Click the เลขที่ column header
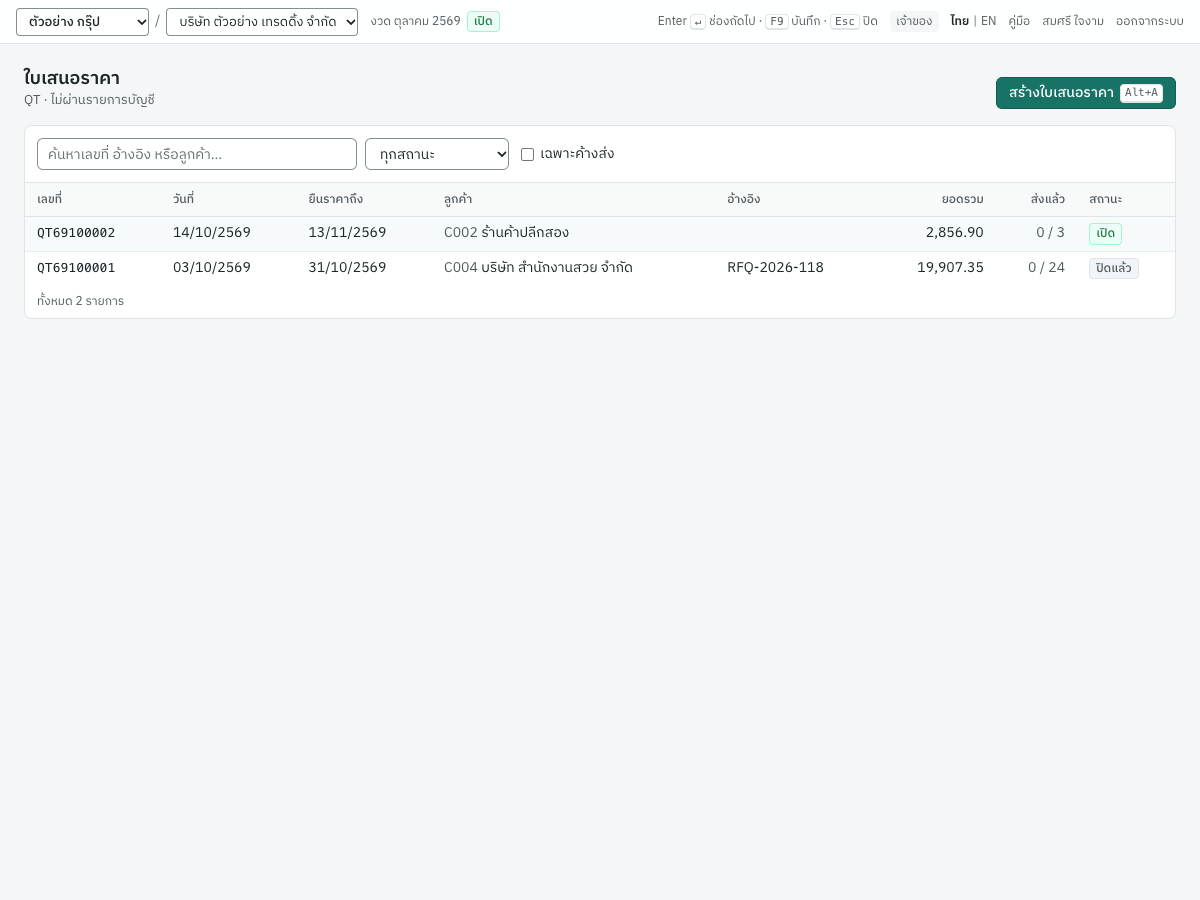Screen dimensions: 1200x900 click(49, 200)
